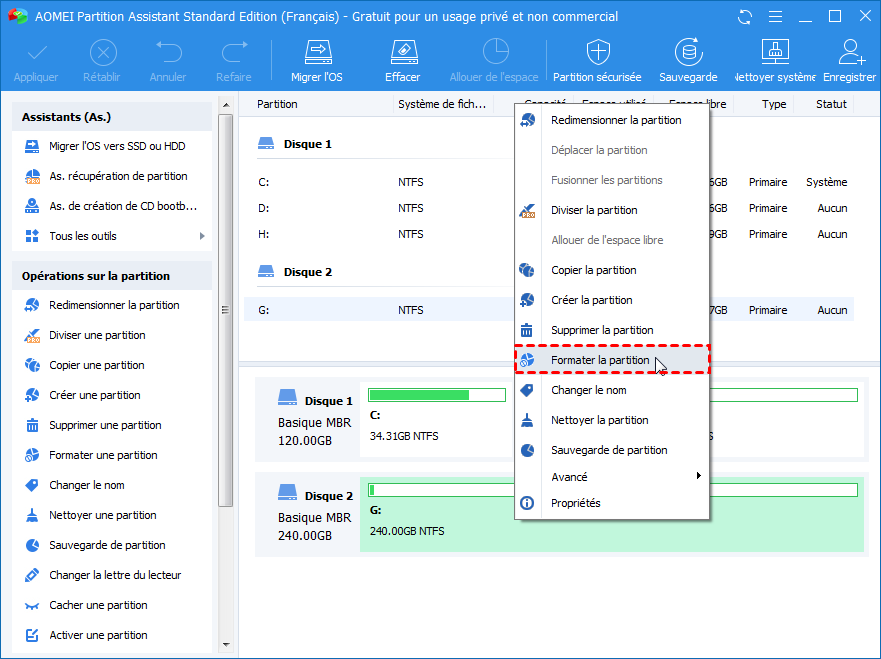The image size is (881, 659).
Task: Click the Type column header
Action: (774, 104)
